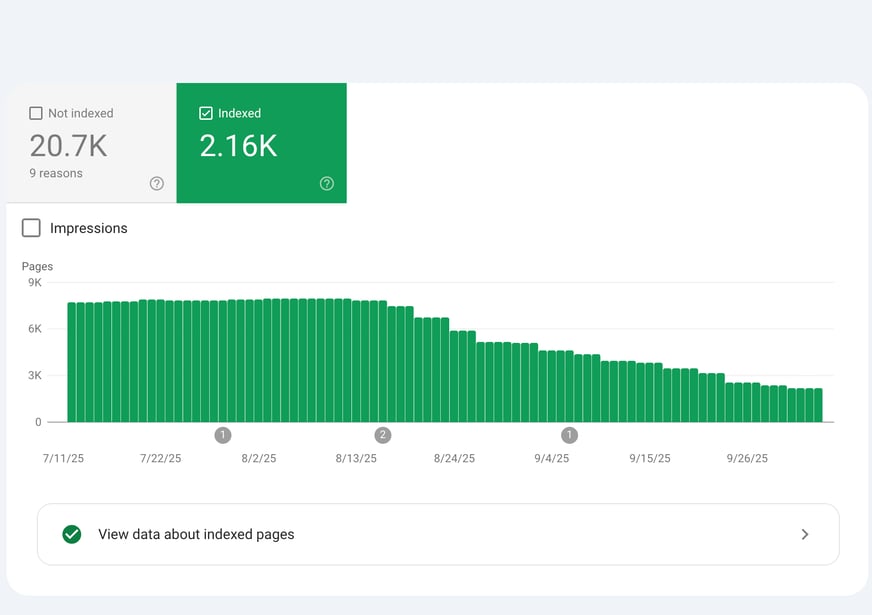Click the 9K axis label
Image resolution: width=872 pixels, height=615 pixels.
pyautogui.click(x=34, y=282)
